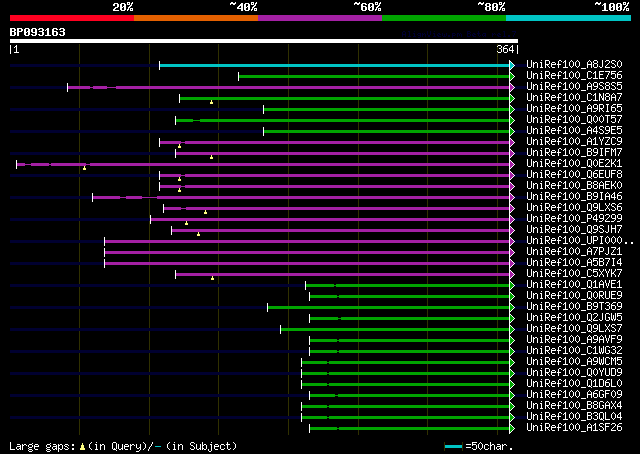Select the UniRef100_B9IA46 label

(x=574, y=197)
